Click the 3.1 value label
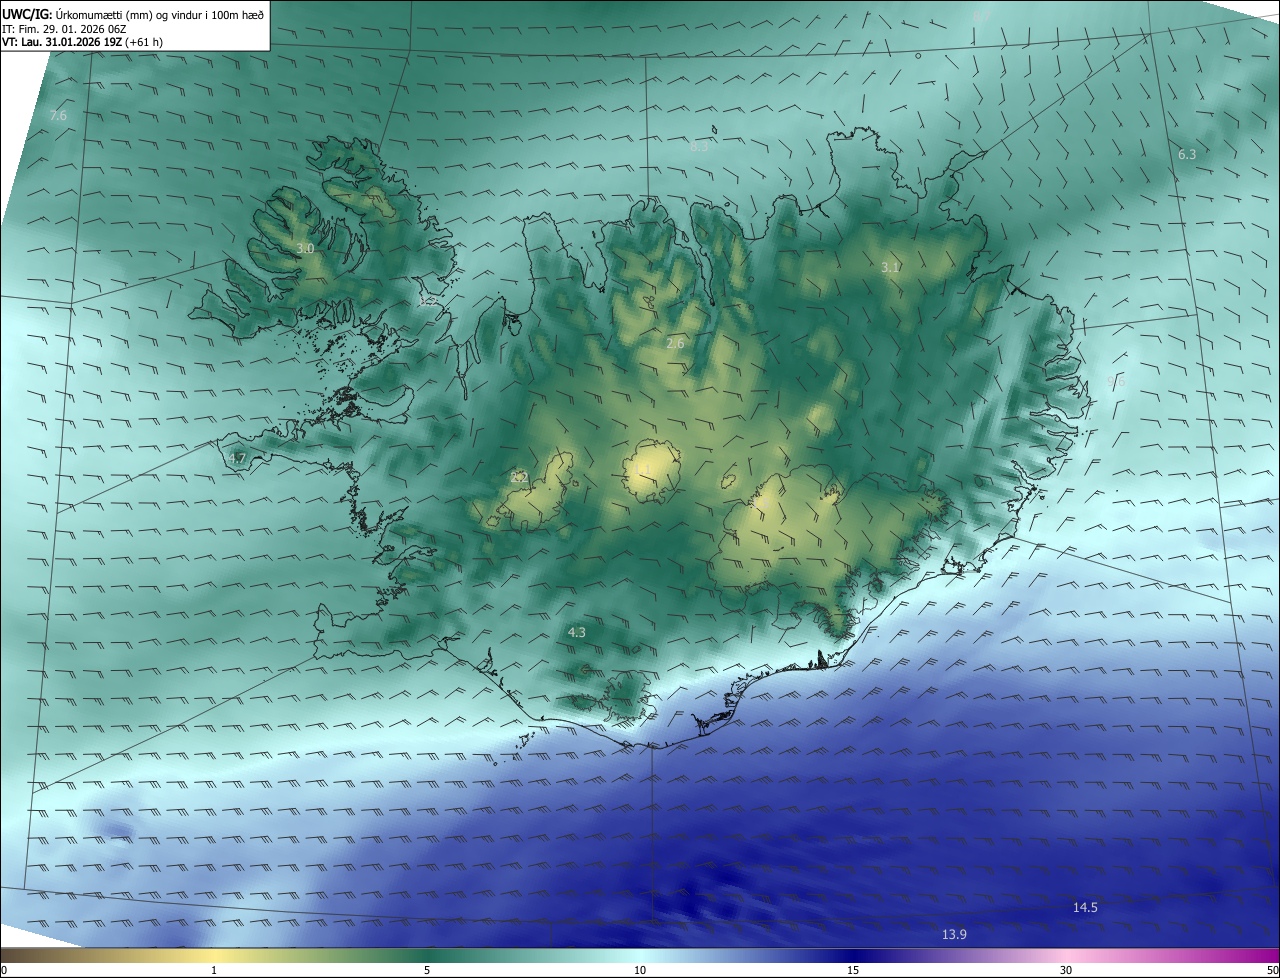Viewport: 1280px width, 978px height. pyautogui.click(x=890, y=267)
